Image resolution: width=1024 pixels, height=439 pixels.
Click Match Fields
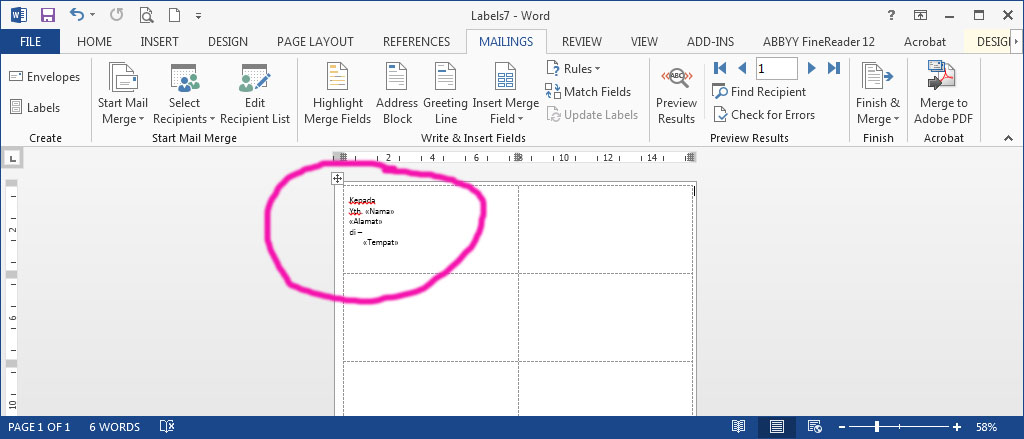click(588, 91)
